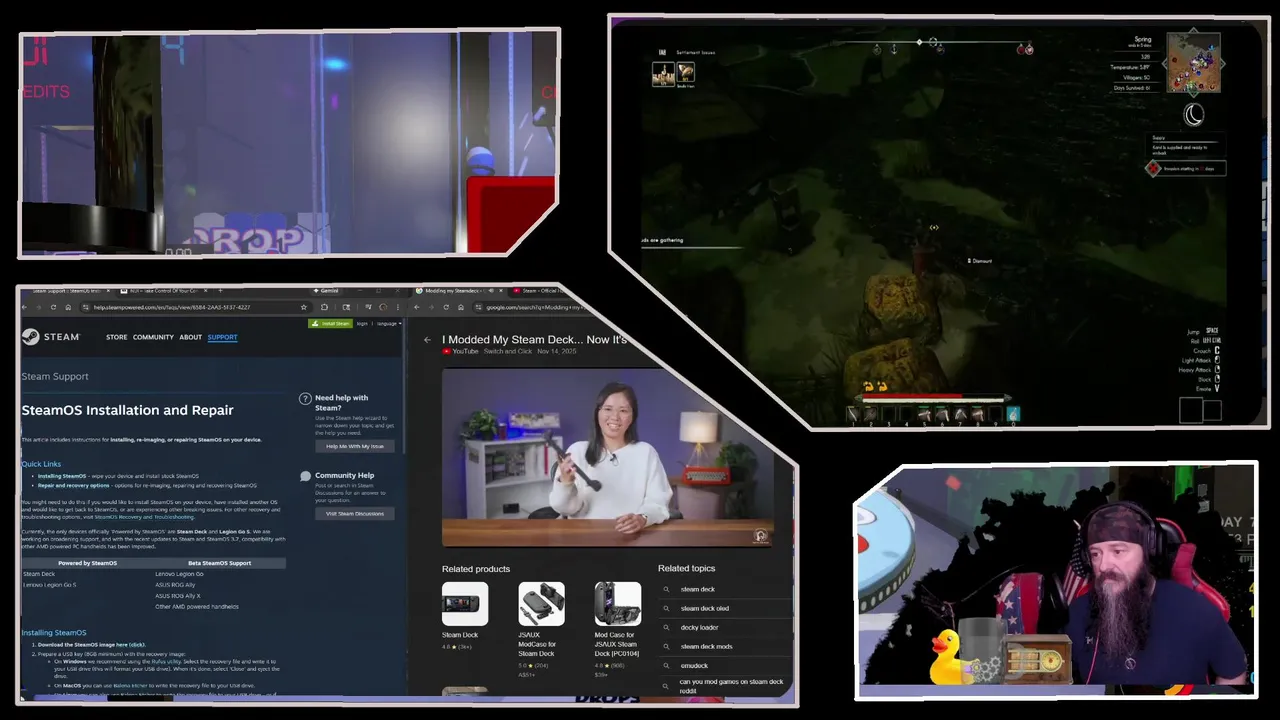The height and width of the screenshot is (720, 1280).
Task: Open the JSAUX ModCase for Steam Deck product
Action: (541, 604)
